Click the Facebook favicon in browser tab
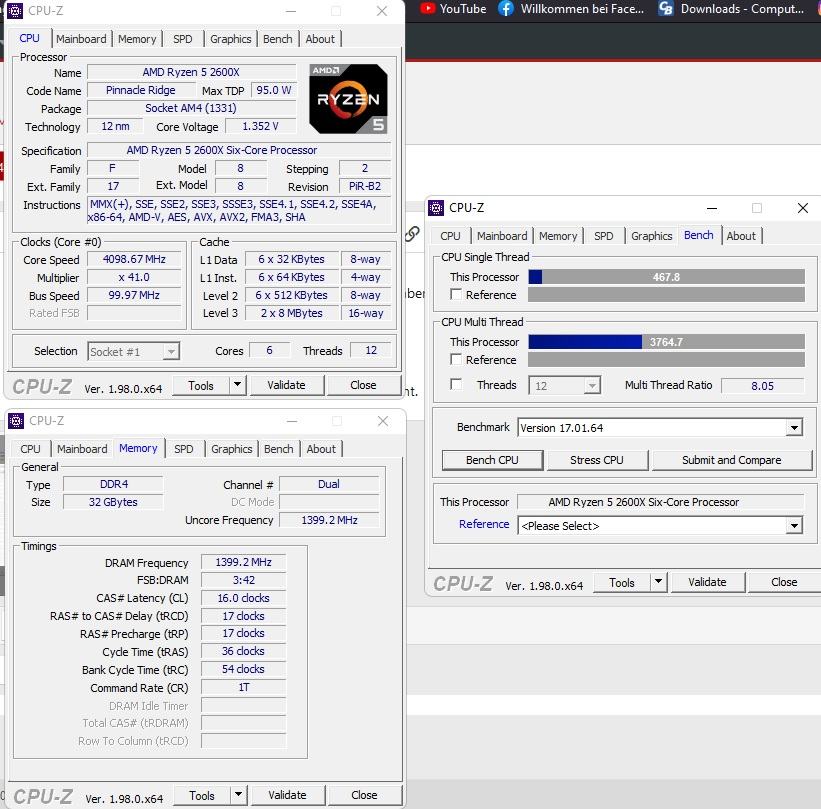821x809 pixels. coord(505,8)
